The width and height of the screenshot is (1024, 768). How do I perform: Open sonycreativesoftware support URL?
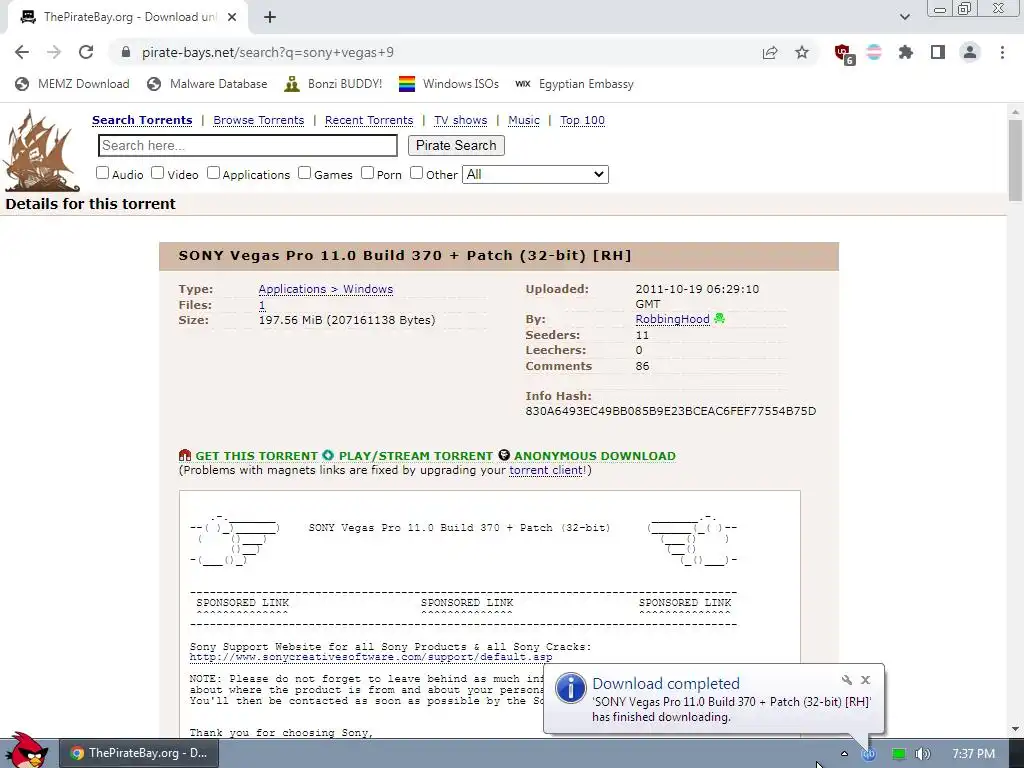point(371,657)
